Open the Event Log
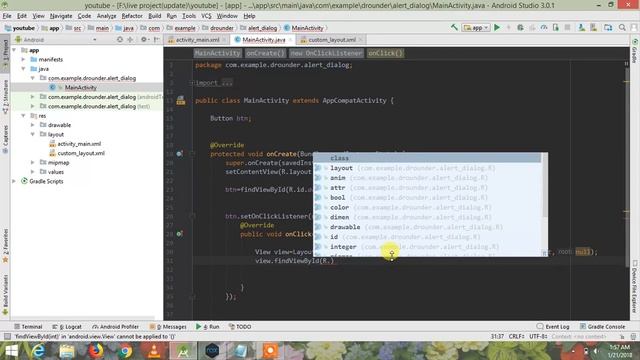640x360 pixels. [553, 327]
